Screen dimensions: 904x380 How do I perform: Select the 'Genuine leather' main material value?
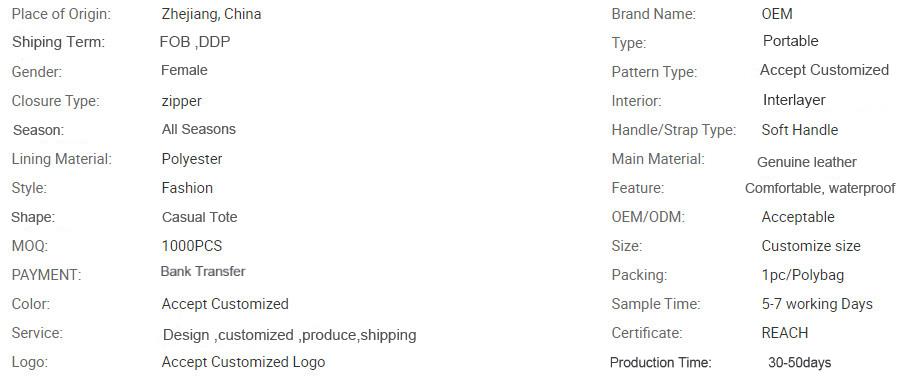tap(807, 163)
